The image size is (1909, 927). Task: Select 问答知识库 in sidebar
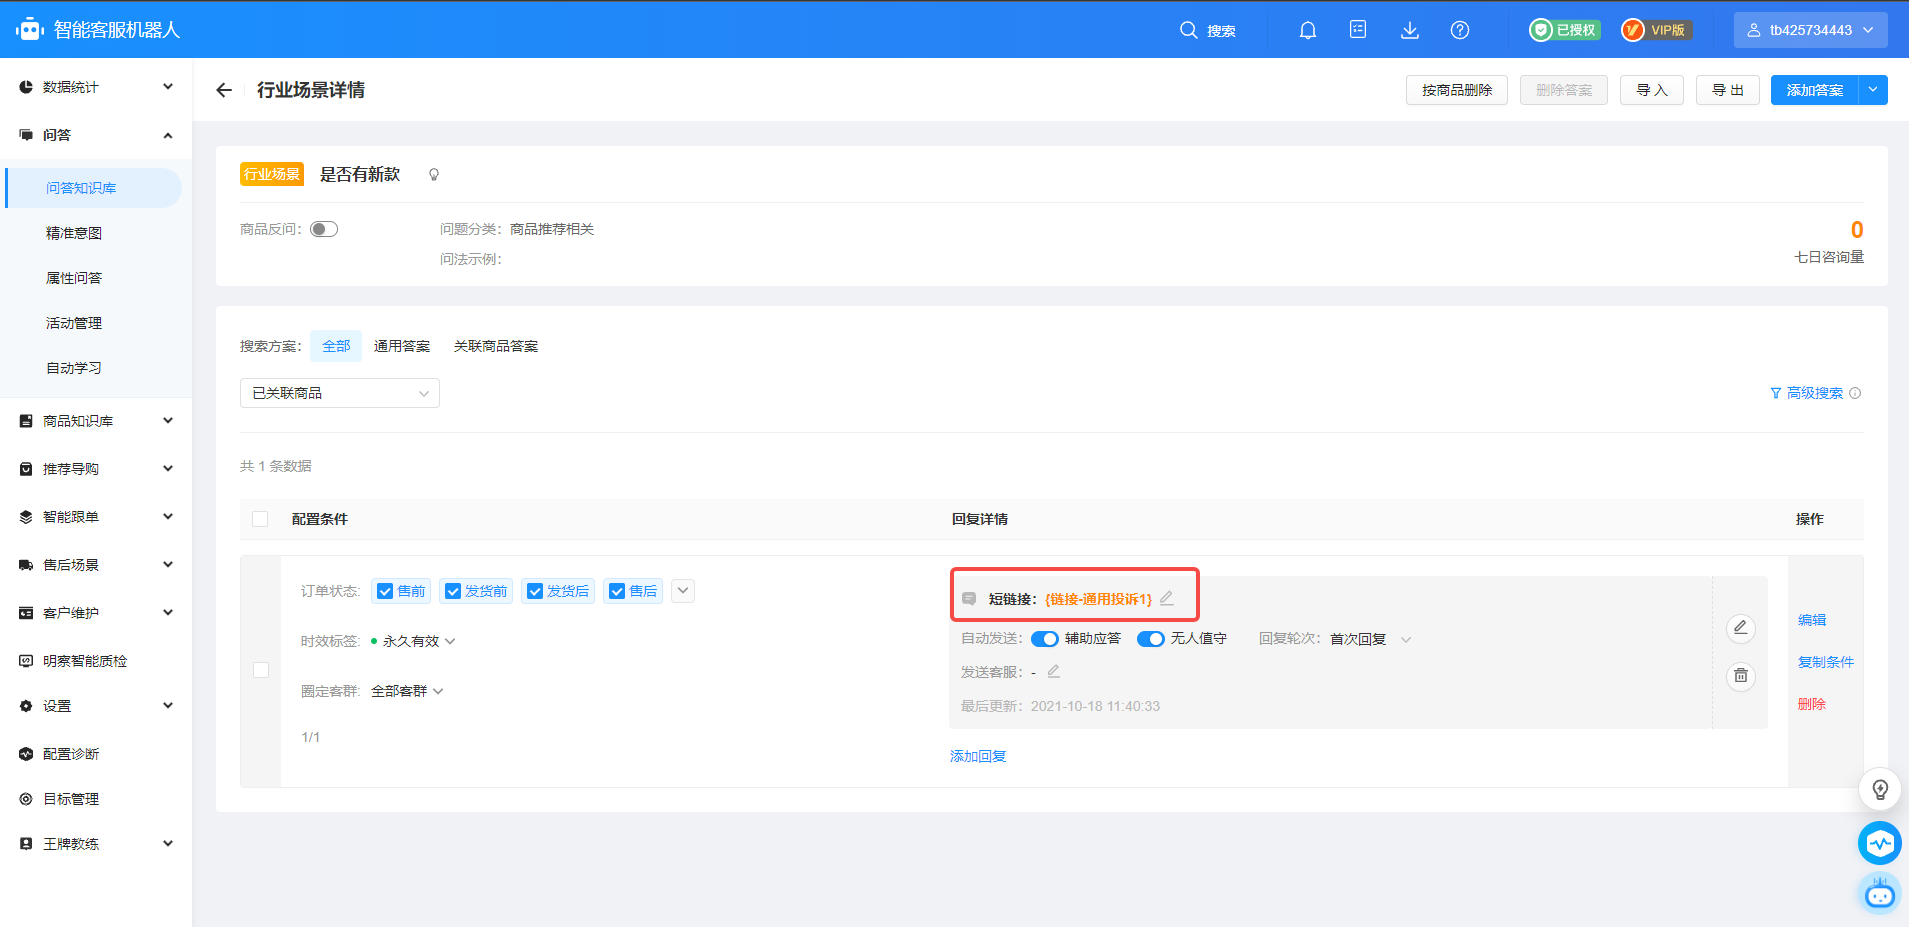(x=92, y=188)
